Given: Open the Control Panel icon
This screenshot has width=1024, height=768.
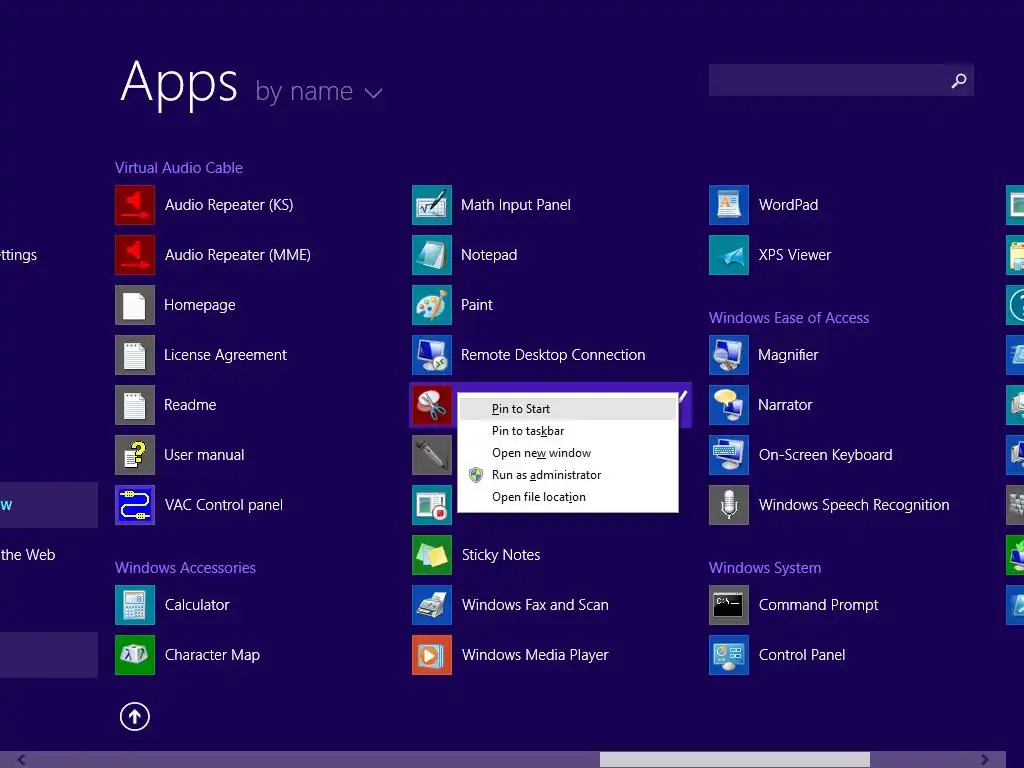Looking at the screenshot, I should 729,655.
